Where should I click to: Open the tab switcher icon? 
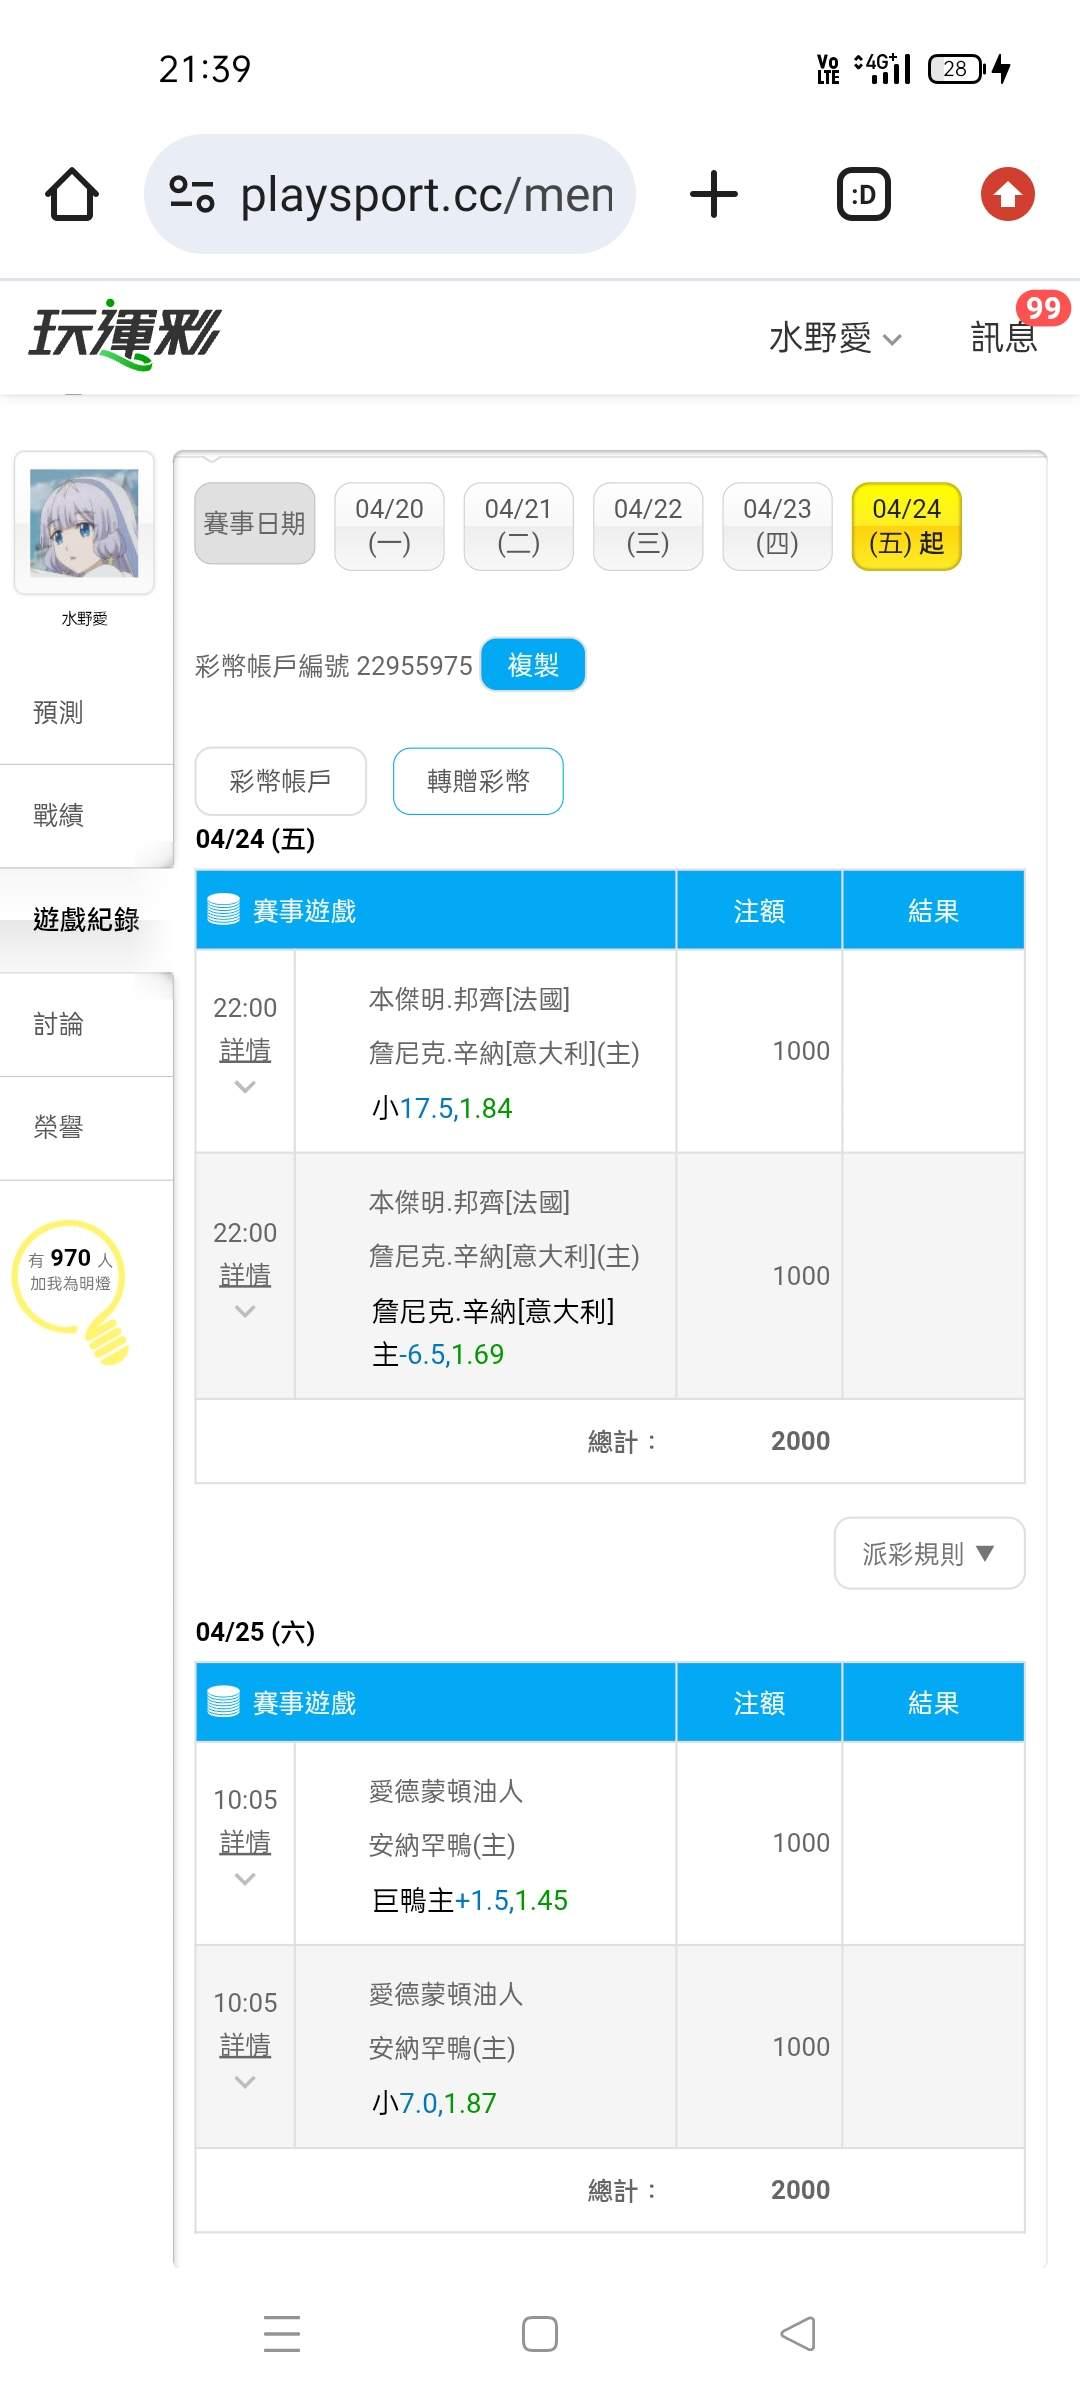pyautogui.click(x=863, y=194)
